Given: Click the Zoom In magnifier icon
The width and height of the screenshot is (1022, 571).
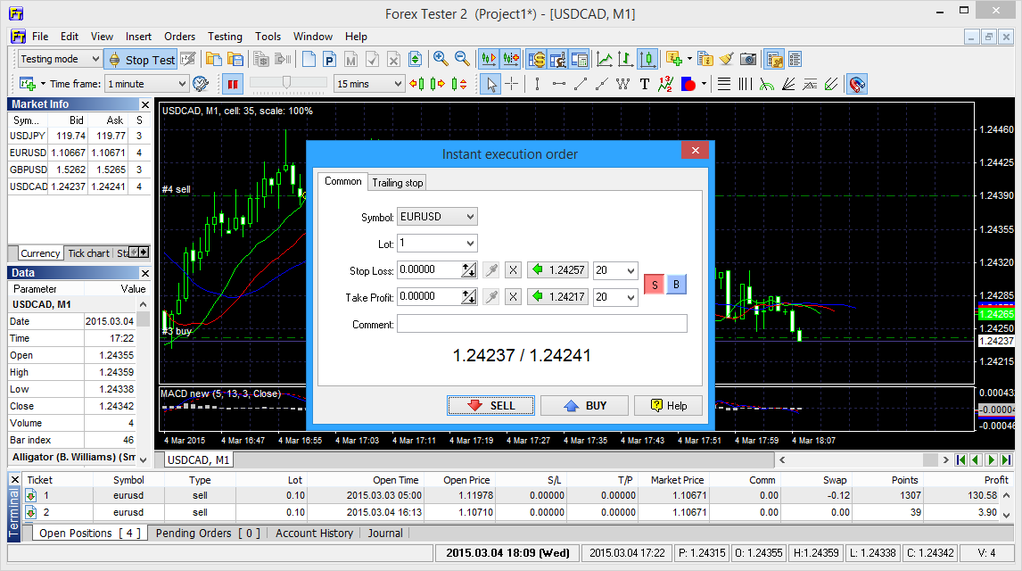Looking at the screenshot, I should (x=441, y=59).
